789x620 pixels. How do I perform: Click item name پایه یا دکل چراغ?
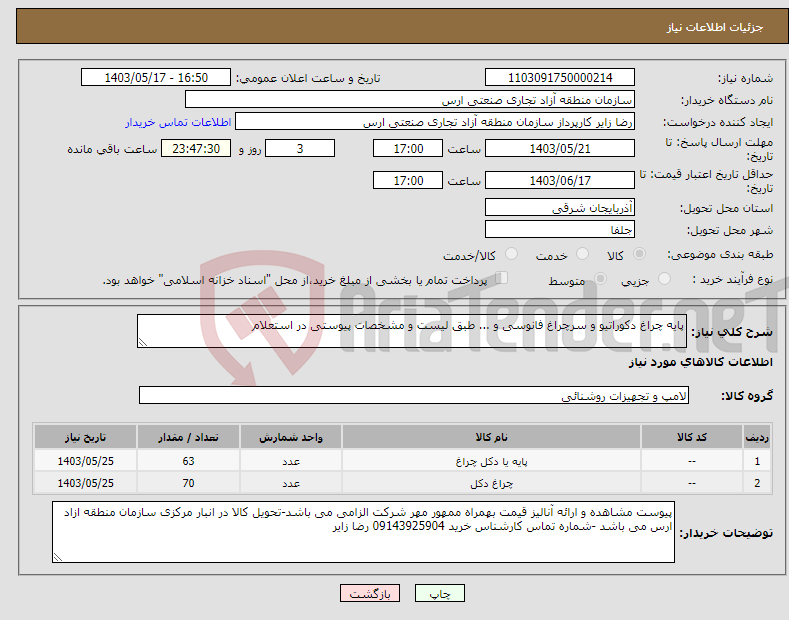click(491, 461)
